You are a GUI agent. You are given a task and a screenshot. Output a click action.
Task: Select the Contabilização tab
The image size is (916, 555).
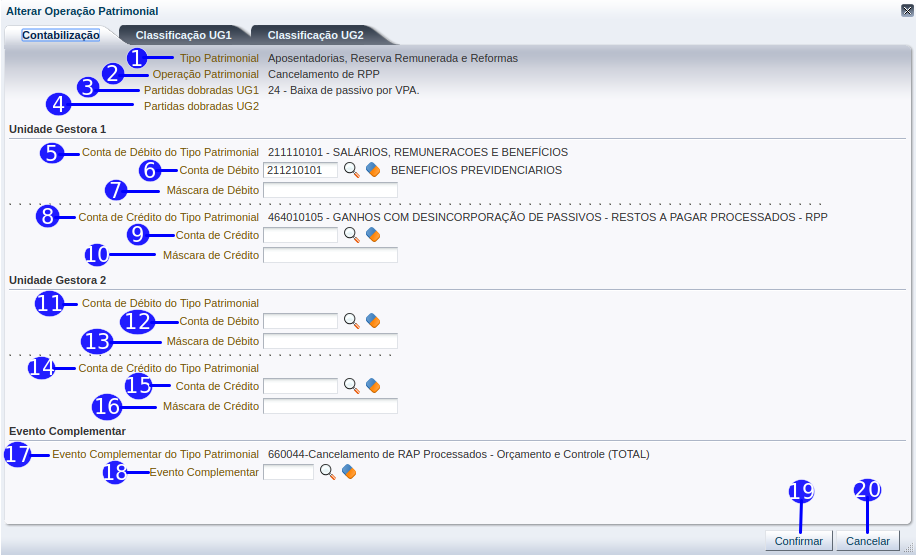(60, 35)
